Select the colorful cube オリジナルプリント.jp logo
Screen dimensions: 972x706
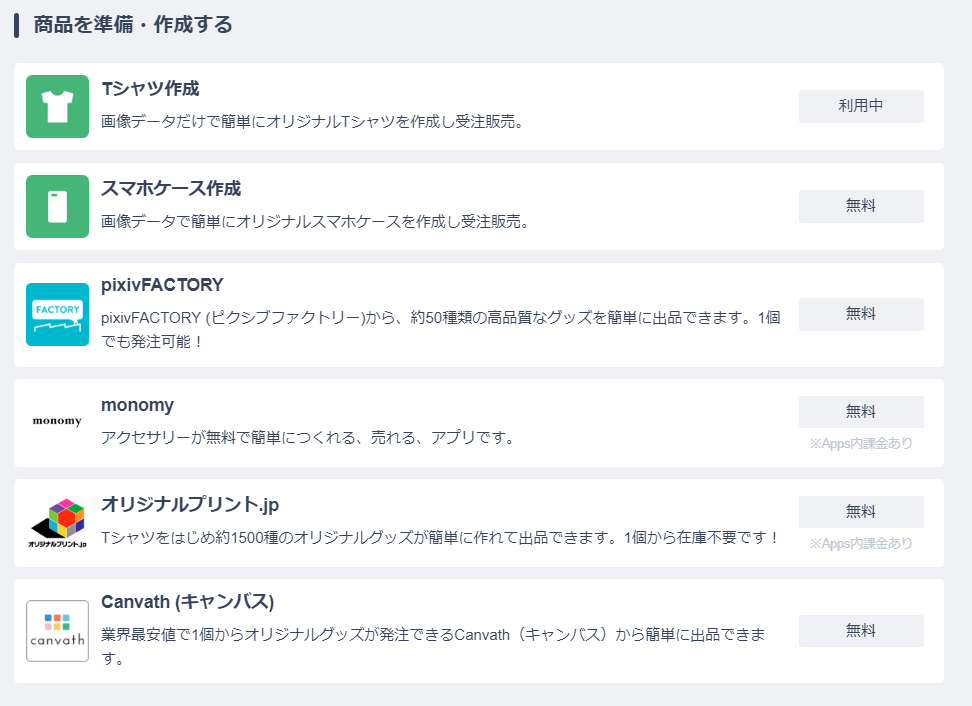point(57,523)
